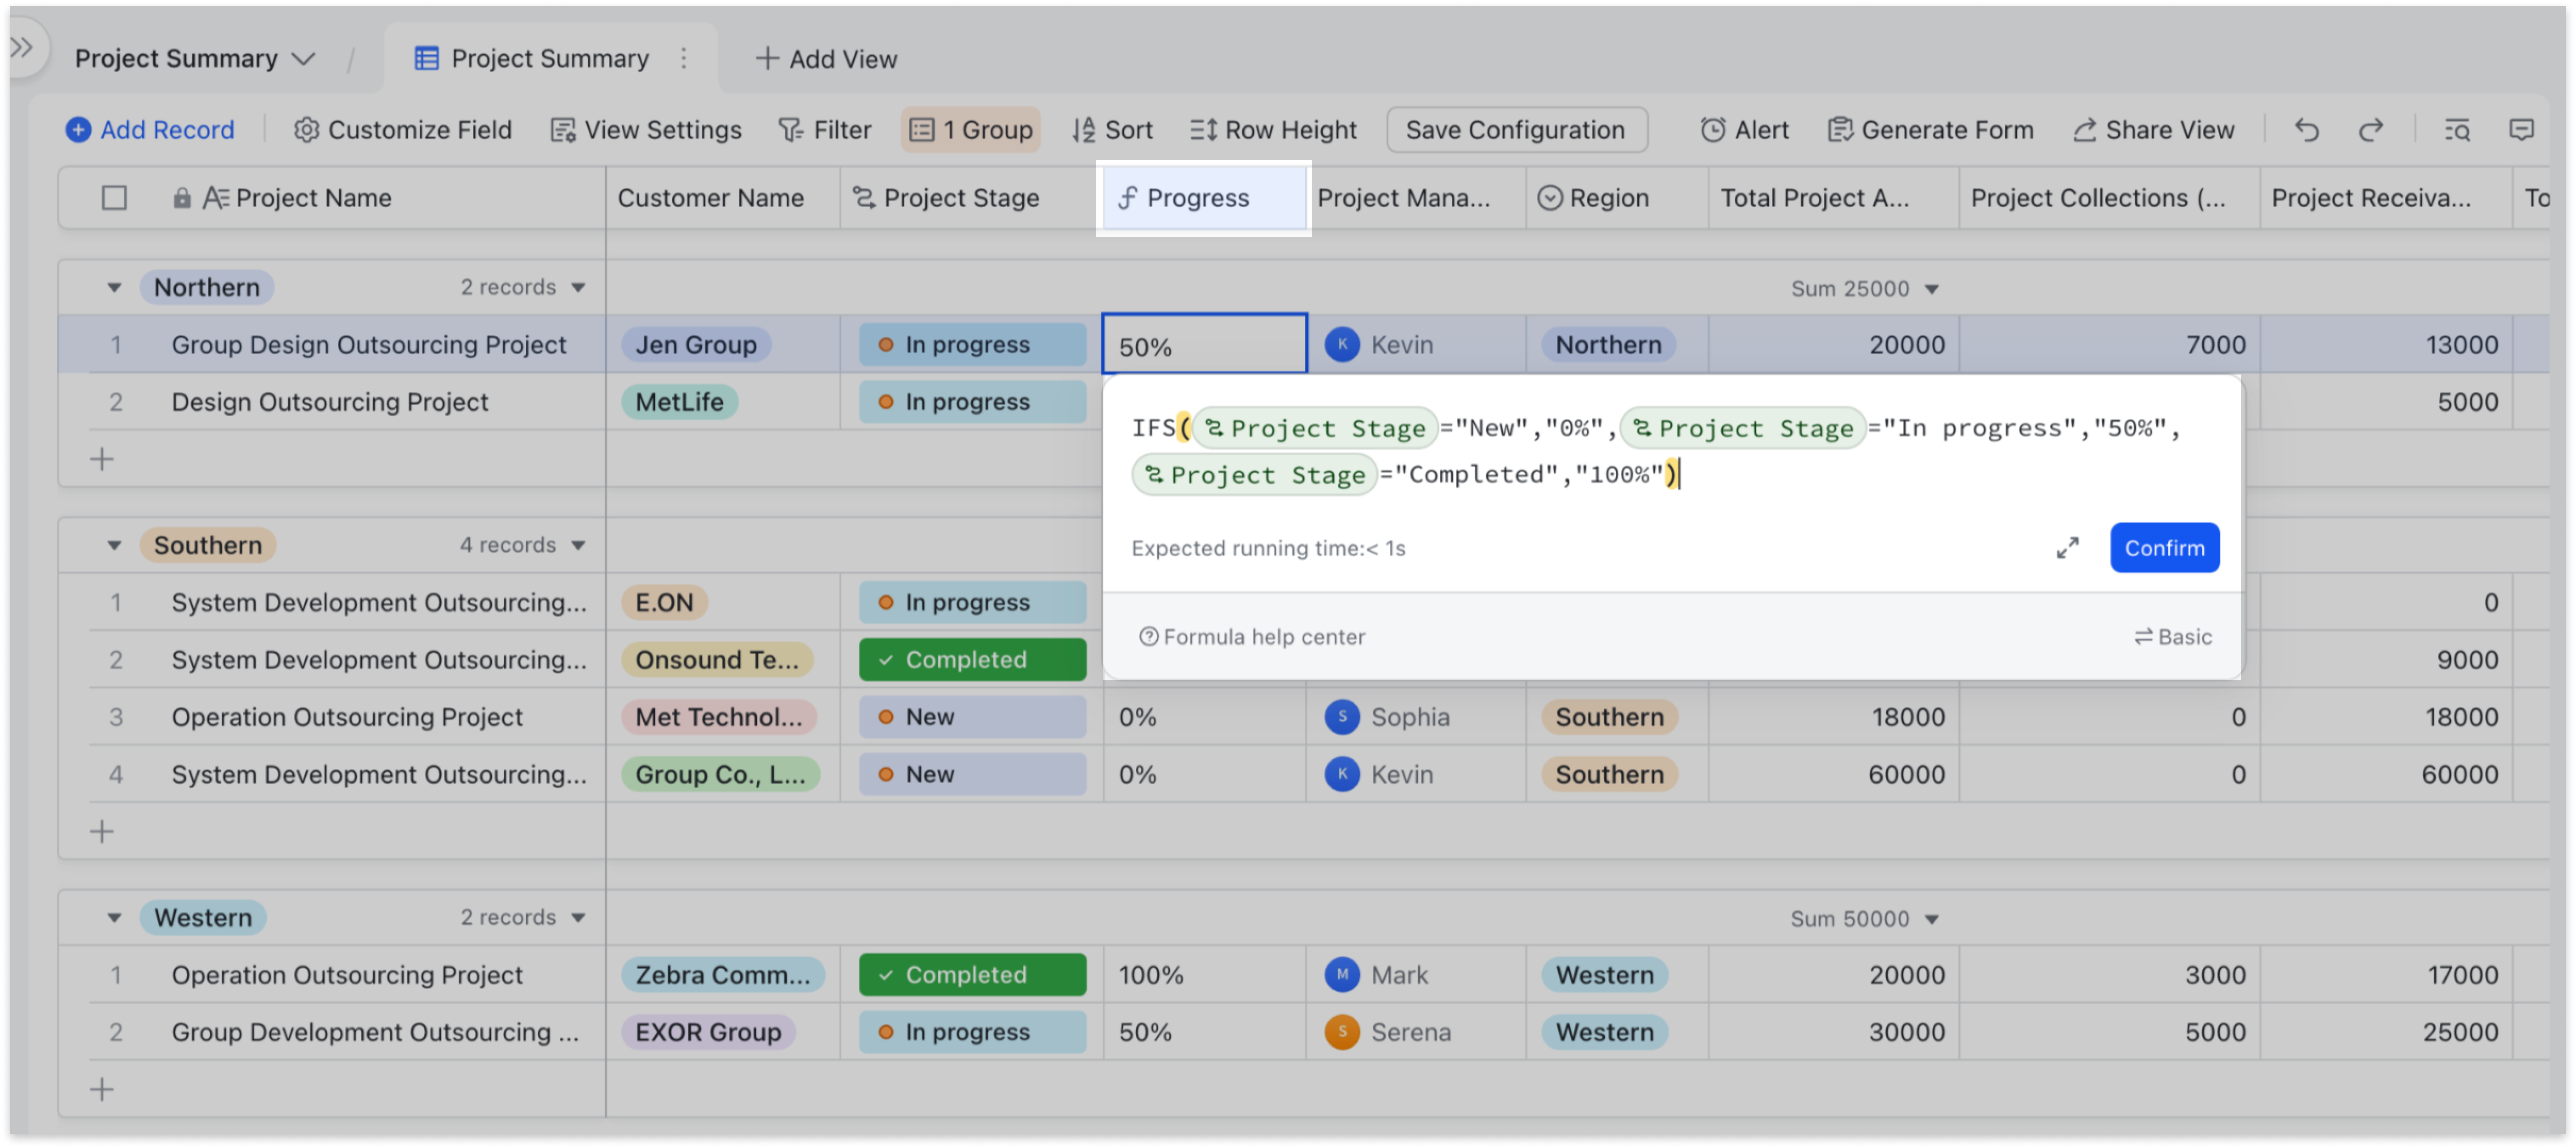The height and width of the screenshot is (1148, 2576).
Task: Expand the formula editor to fullscreen
Action: (2068, 547)
